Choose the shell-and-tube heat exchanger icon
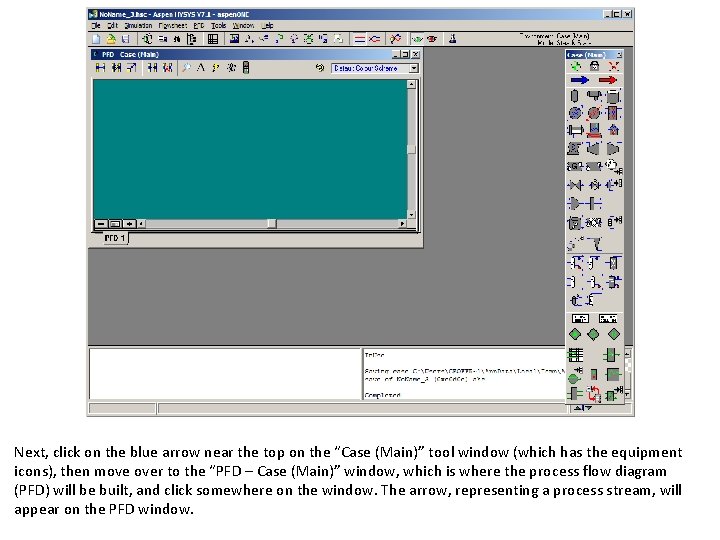The width and height of the screenshot is (720, 540). (x=575, y=131)
